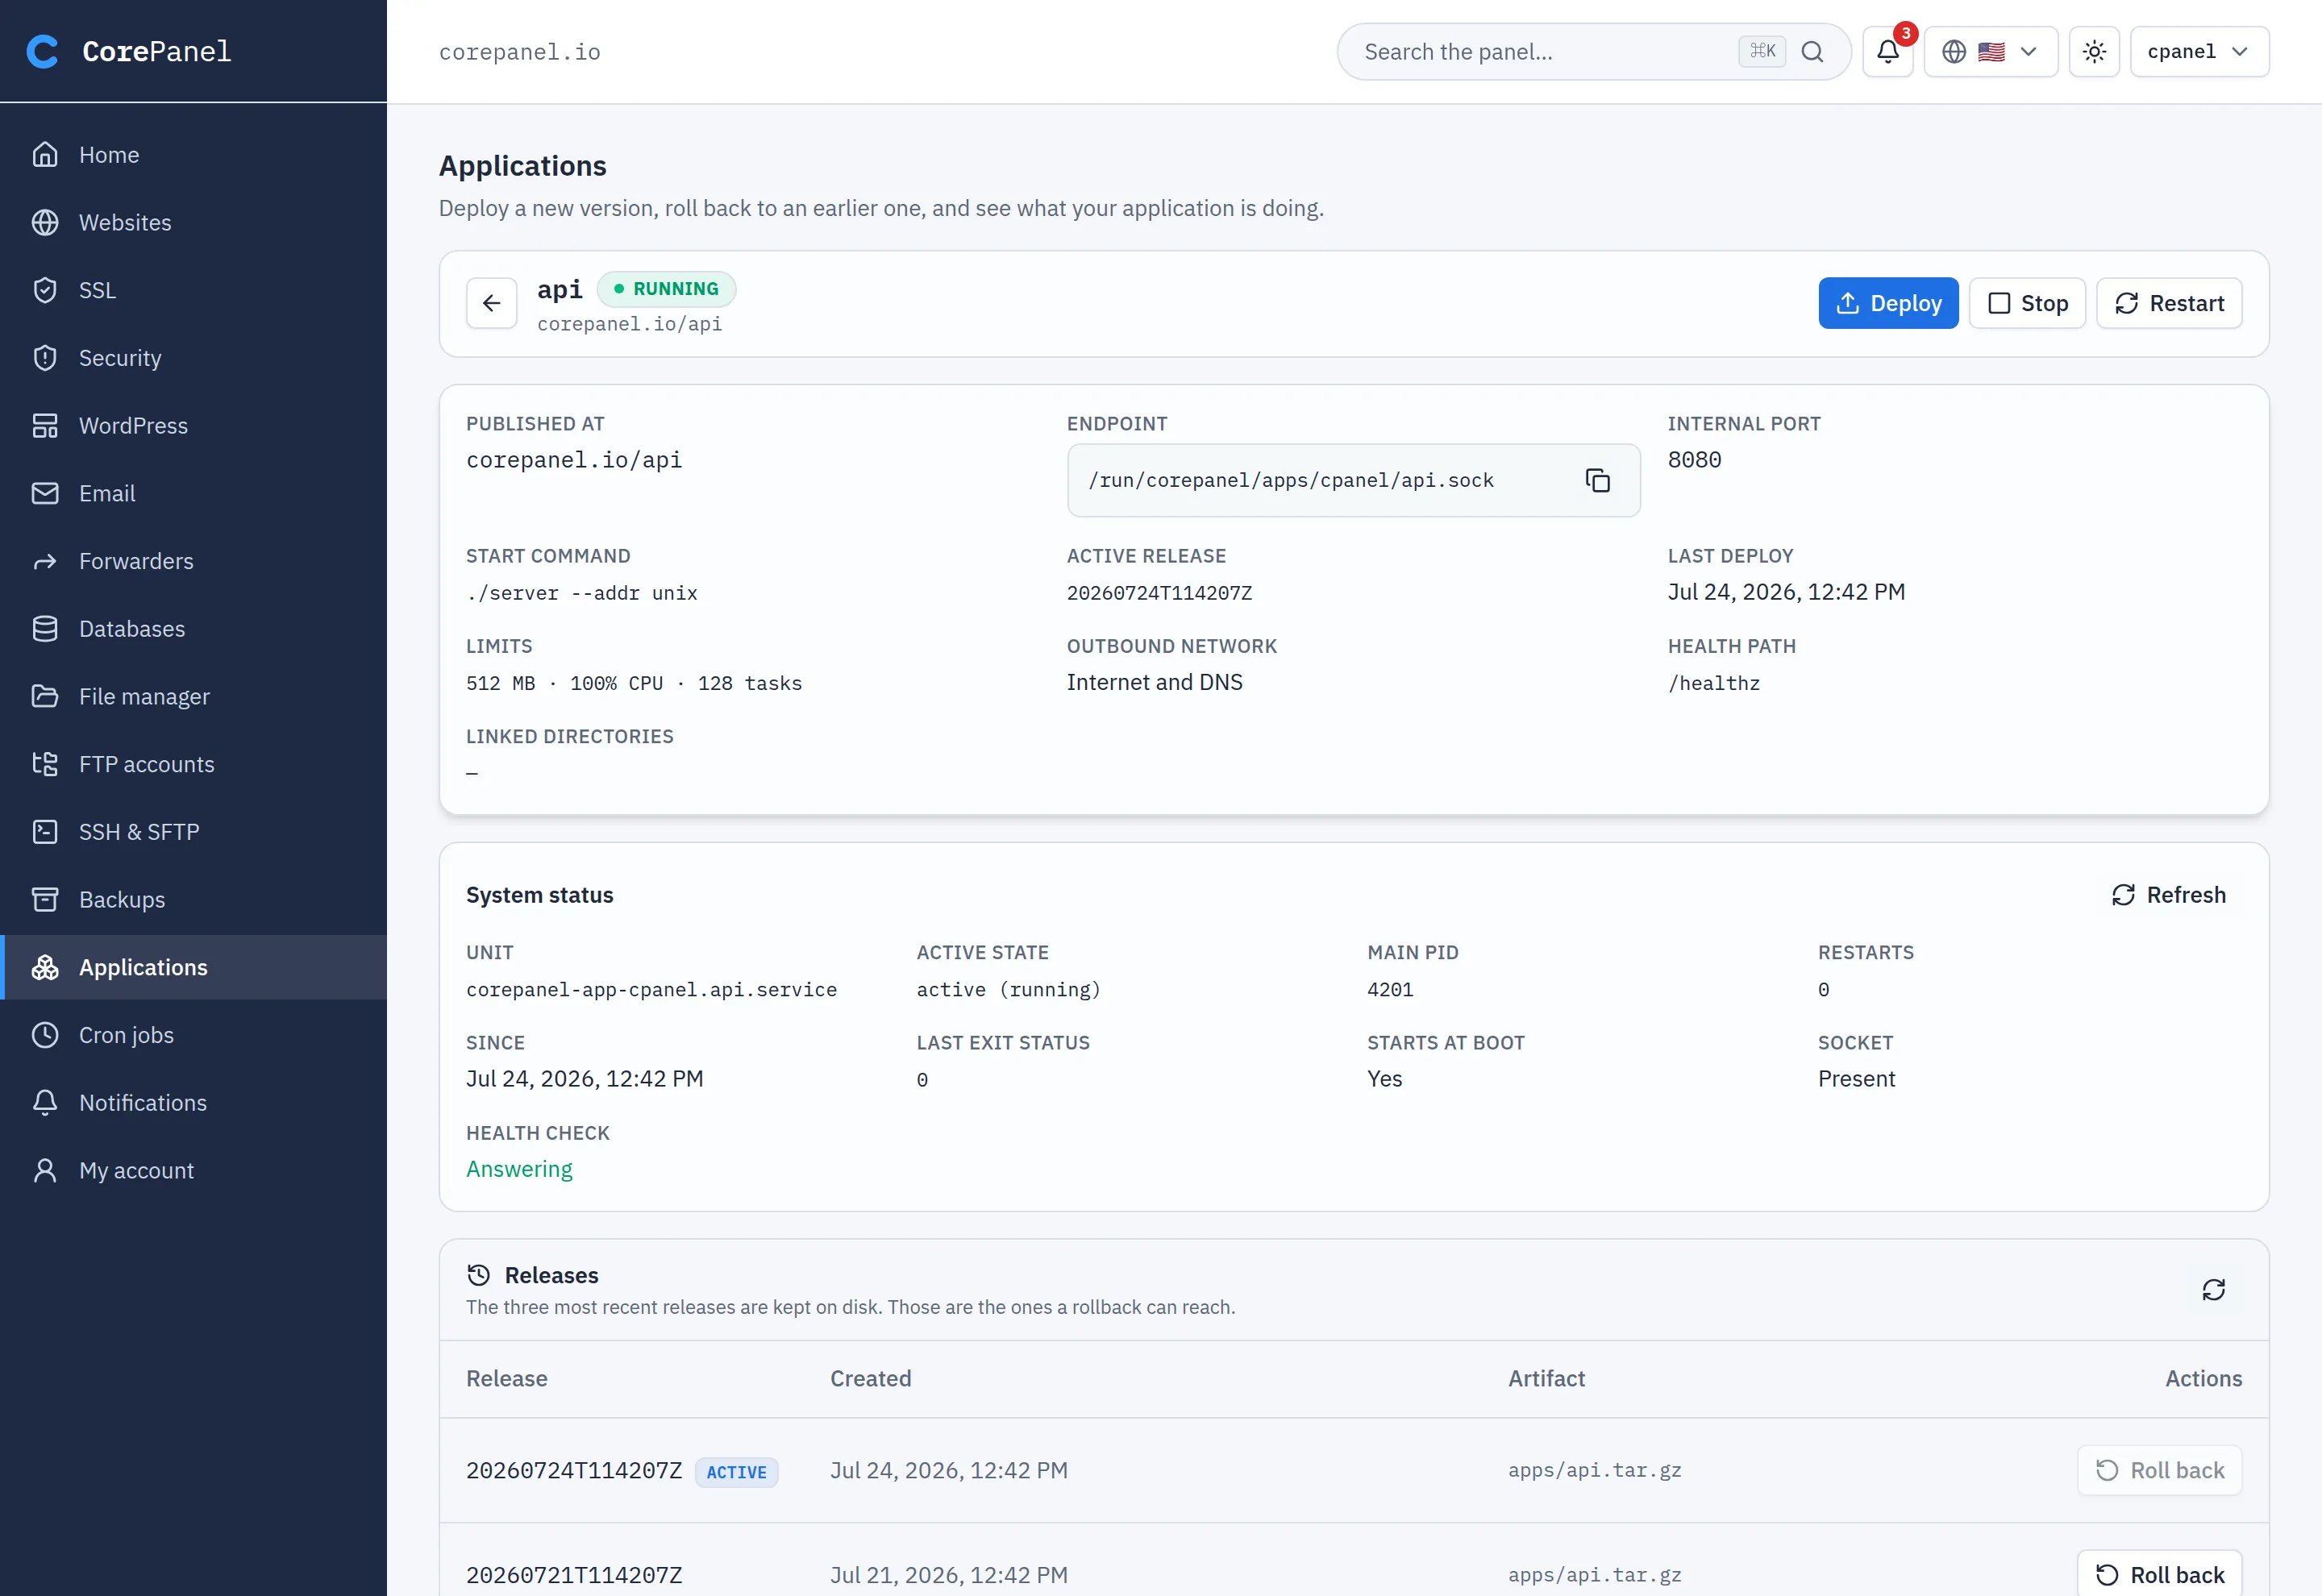Click the corepanel-app-cpanel.api.service unit name
Screen dimensions: 2322x1596
click(x=651, y=990)
